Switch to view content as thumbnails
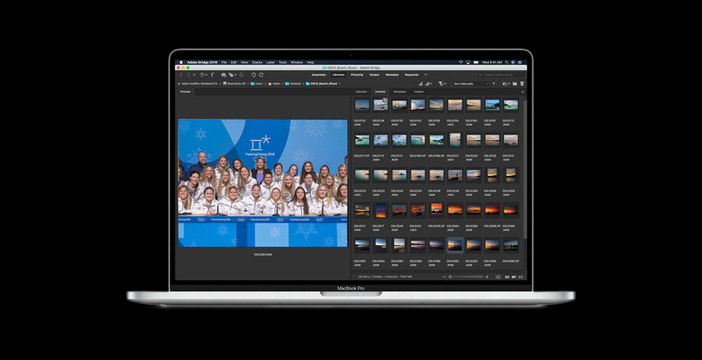The image size is (702, 360). [507, 277]
